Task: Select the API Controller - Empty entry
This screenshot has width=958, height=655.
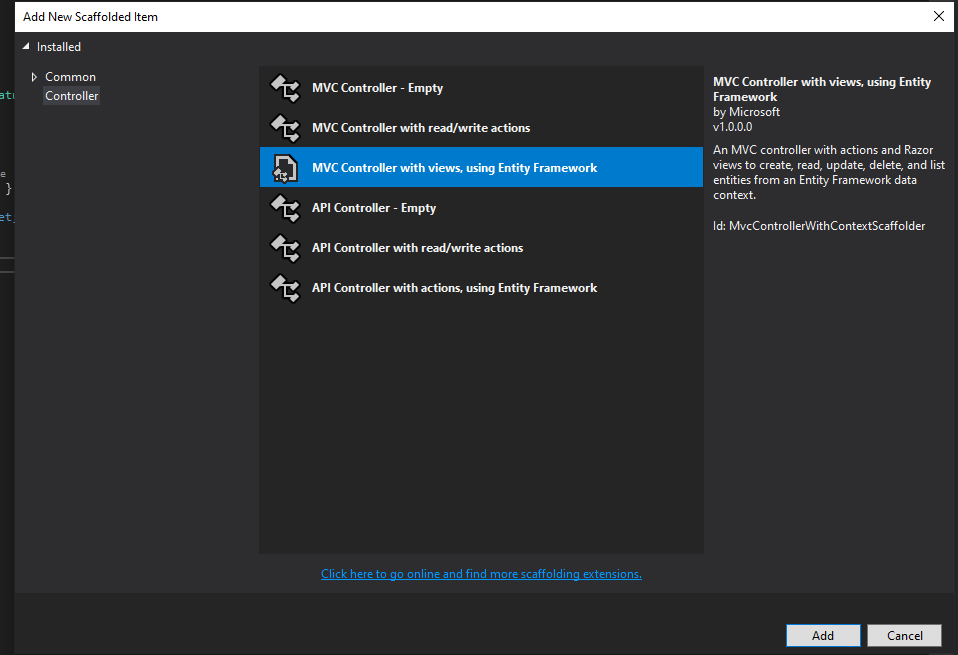Action: [373, 208]
